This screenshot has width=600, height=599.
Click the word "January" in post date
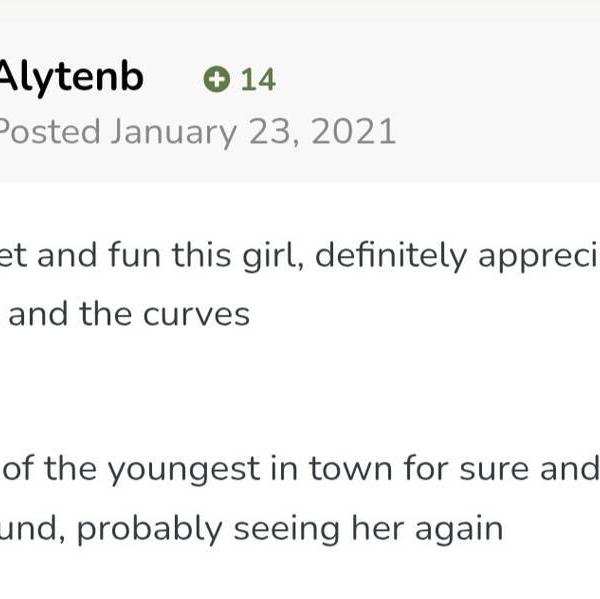coord(171,131)
